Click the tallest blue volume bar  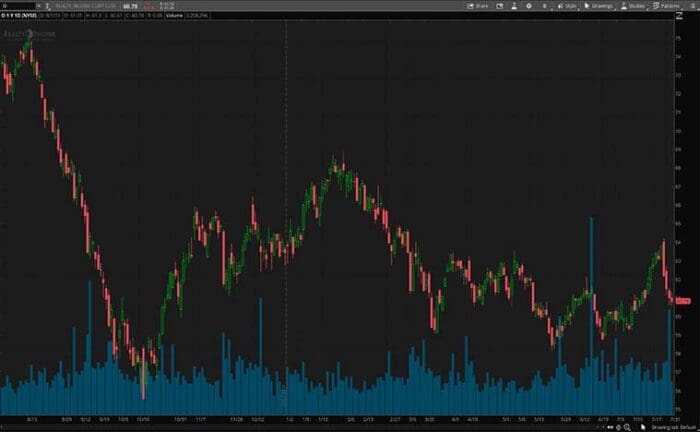592,316
